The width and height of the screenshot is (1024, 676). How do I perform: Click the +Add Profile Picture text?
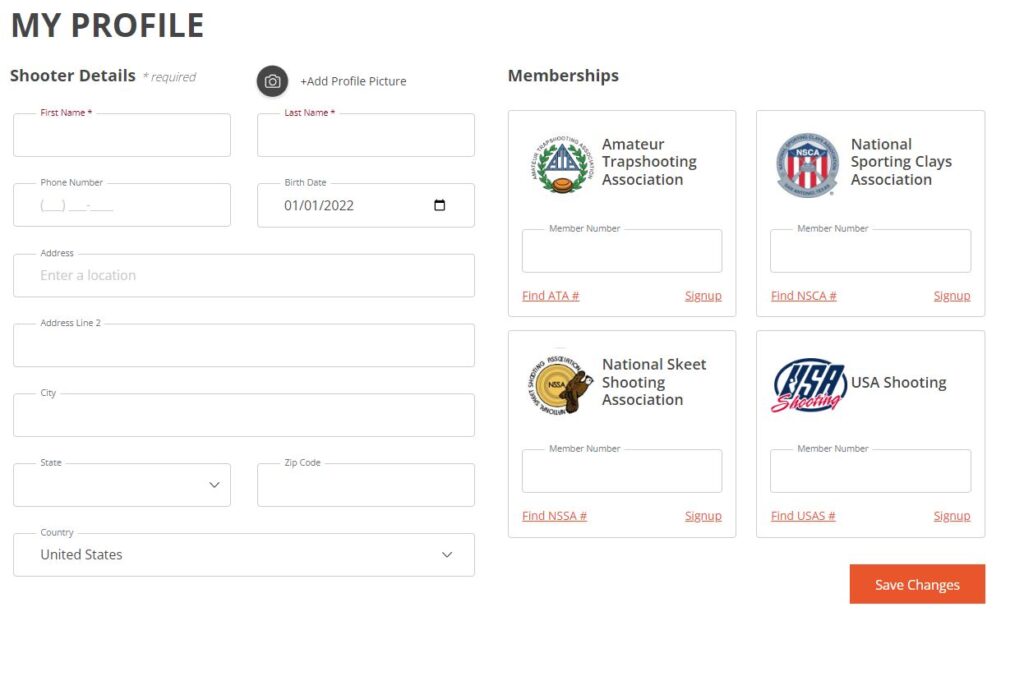pos(353,81)
